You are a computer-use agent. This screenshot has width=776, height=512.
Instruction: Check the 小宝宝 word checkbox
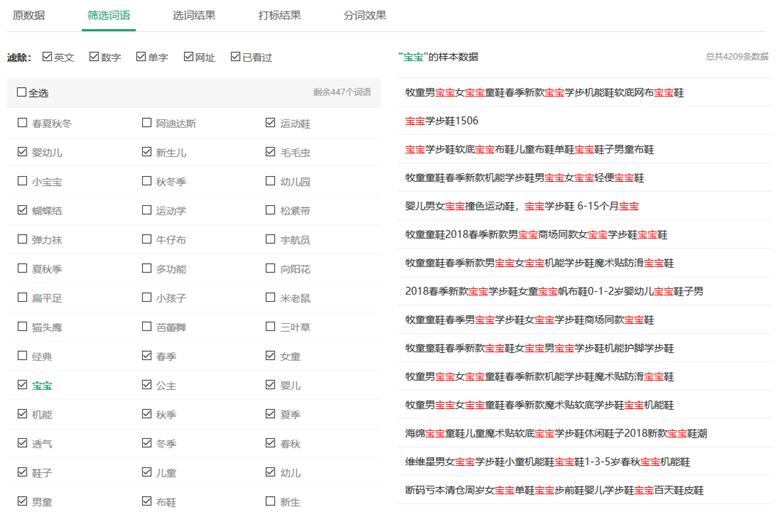(x=22, y=181)
